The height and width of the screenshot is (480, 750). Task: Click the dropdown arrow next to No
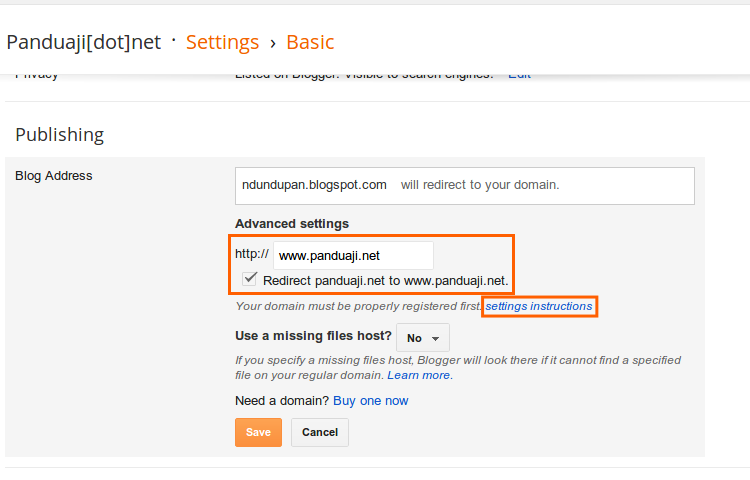[x=435, y=338]
